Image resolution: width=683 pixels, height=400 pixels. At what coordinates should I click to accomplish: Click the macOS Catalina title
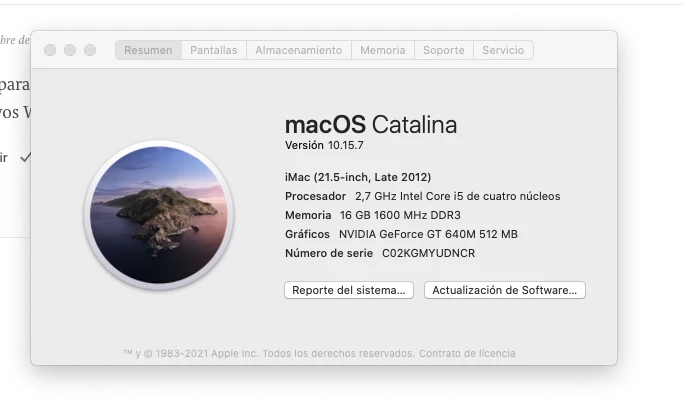point(371,125)
